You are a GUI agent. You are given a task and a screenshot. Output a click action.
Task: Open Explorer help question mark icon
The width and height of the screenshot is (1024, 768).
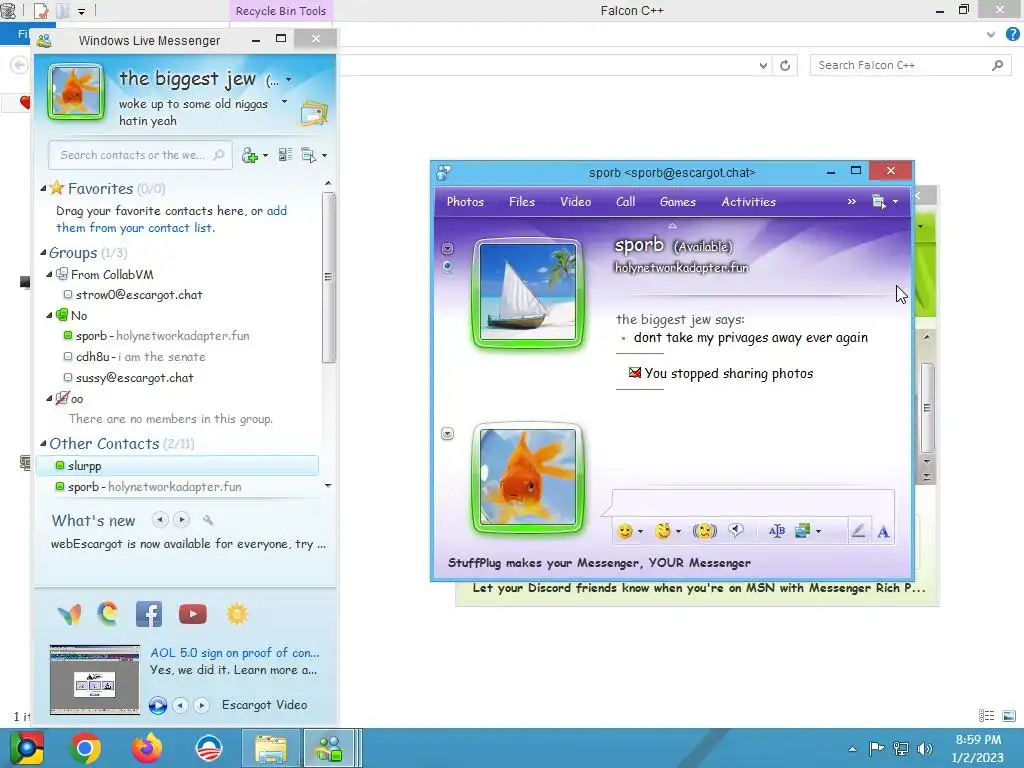pos(1012,35)
